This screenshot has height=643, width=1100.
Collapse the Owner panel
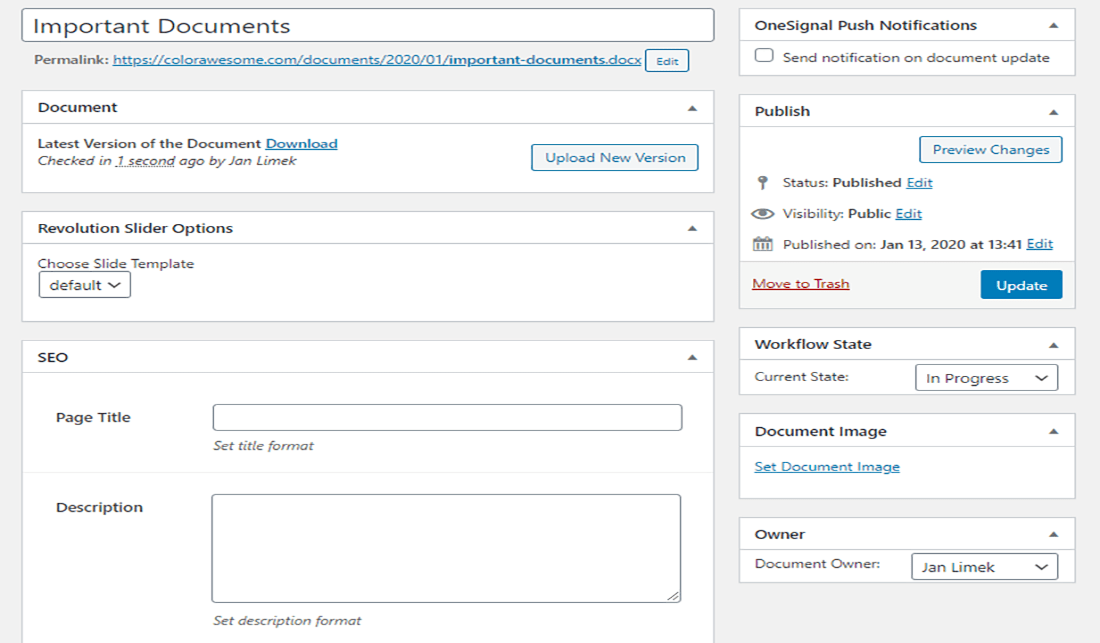pos(1055,533)
